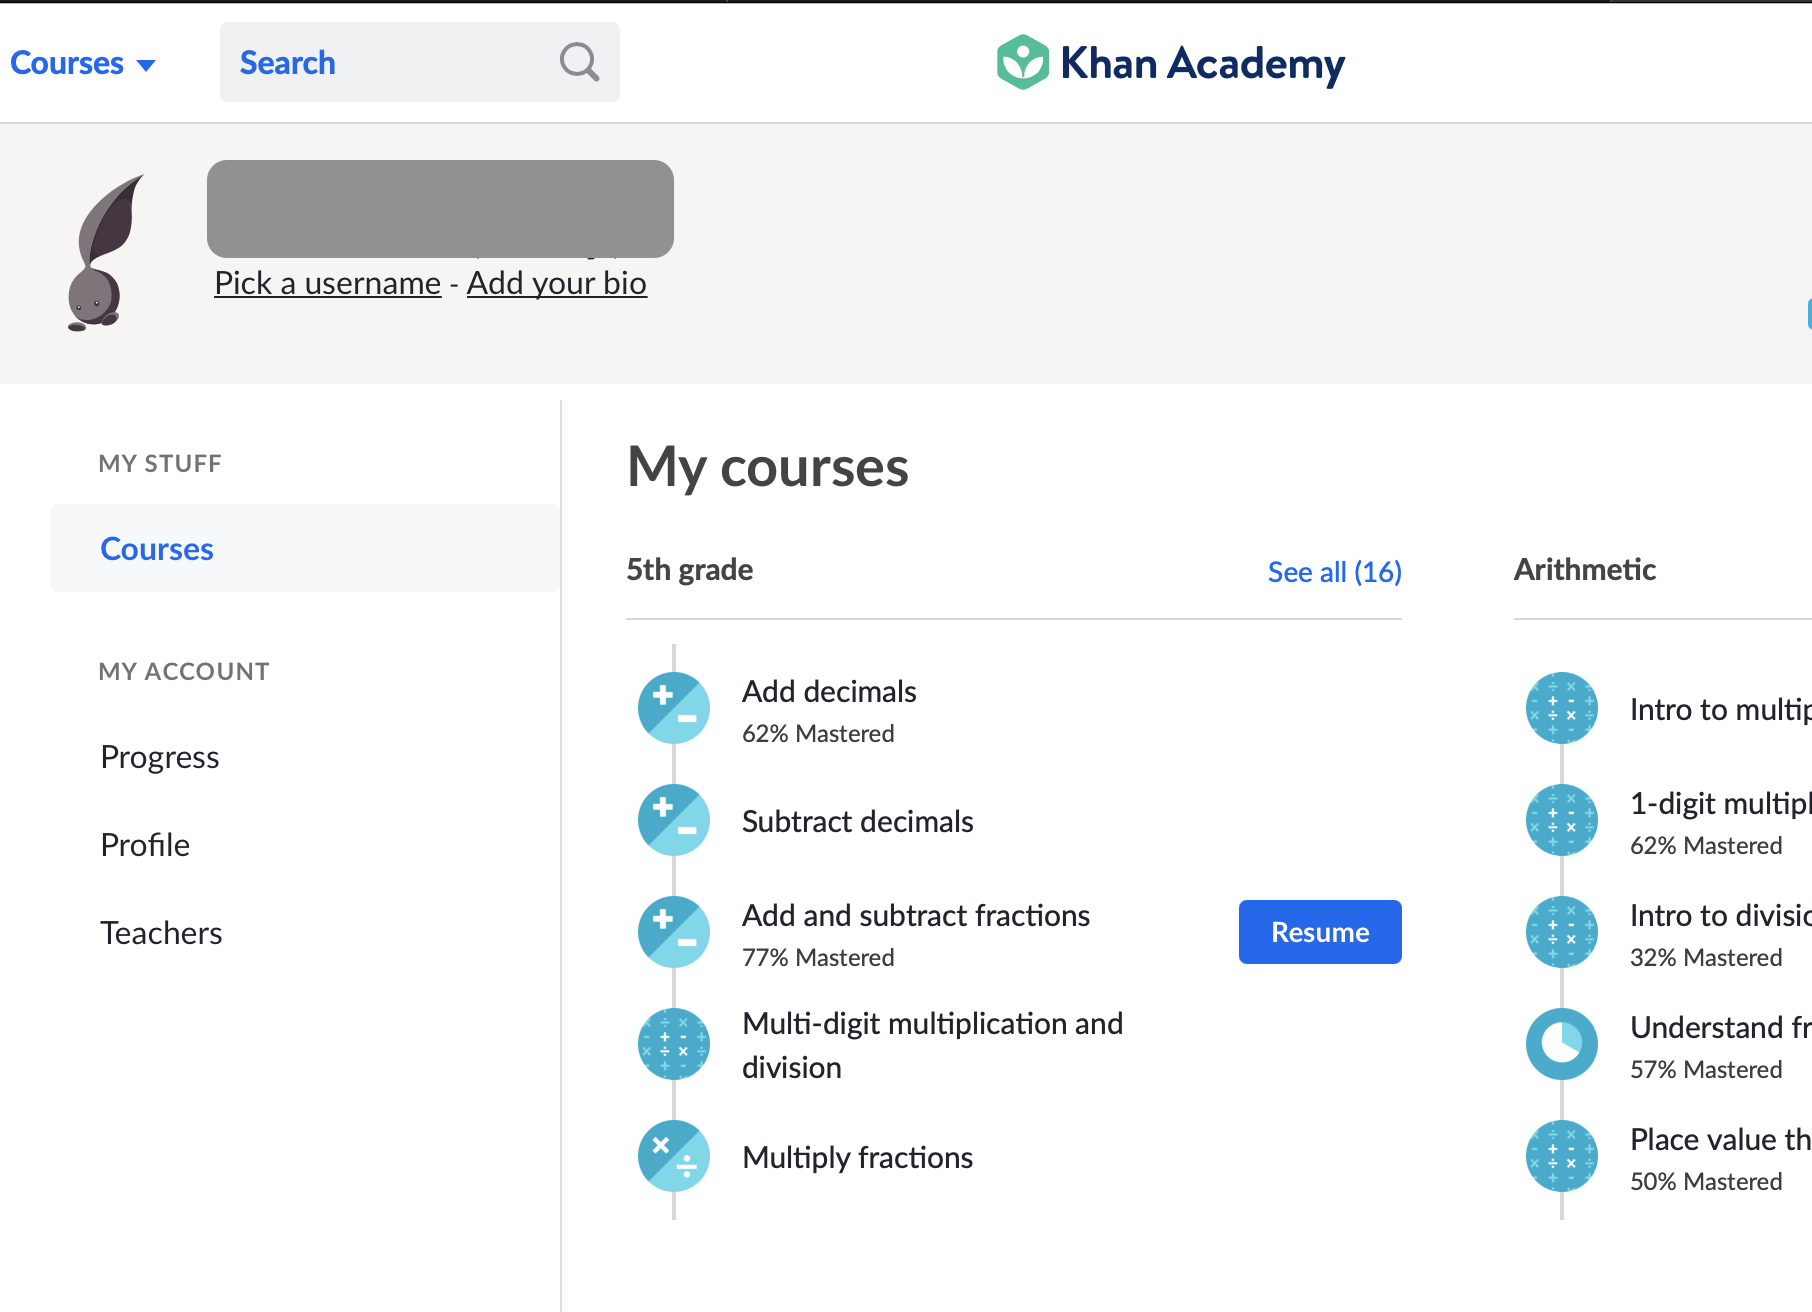Click the See all (16) link
This screenshot has height=1312, width=1812.
click(x=1334, y=572)
